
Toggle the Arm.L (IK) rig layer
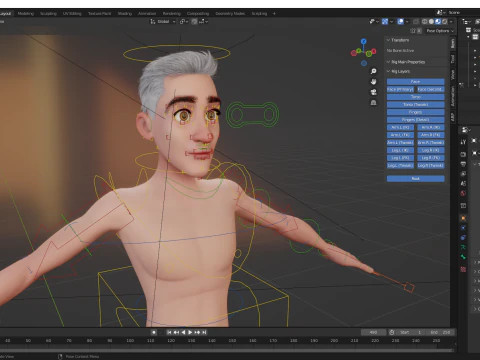[x=400, y=127]
